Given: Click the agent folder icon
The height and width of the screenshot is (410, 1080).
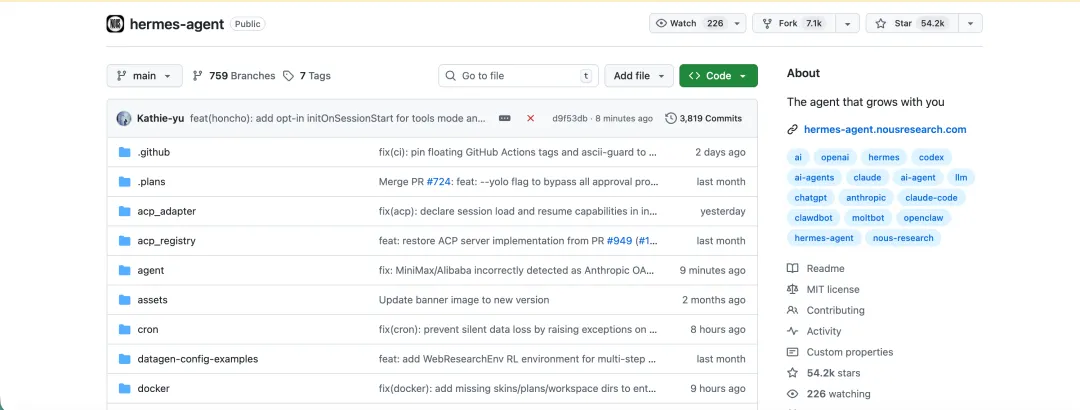Looking at the screenshot, I should pyautogui.click(x=125, y=271).
